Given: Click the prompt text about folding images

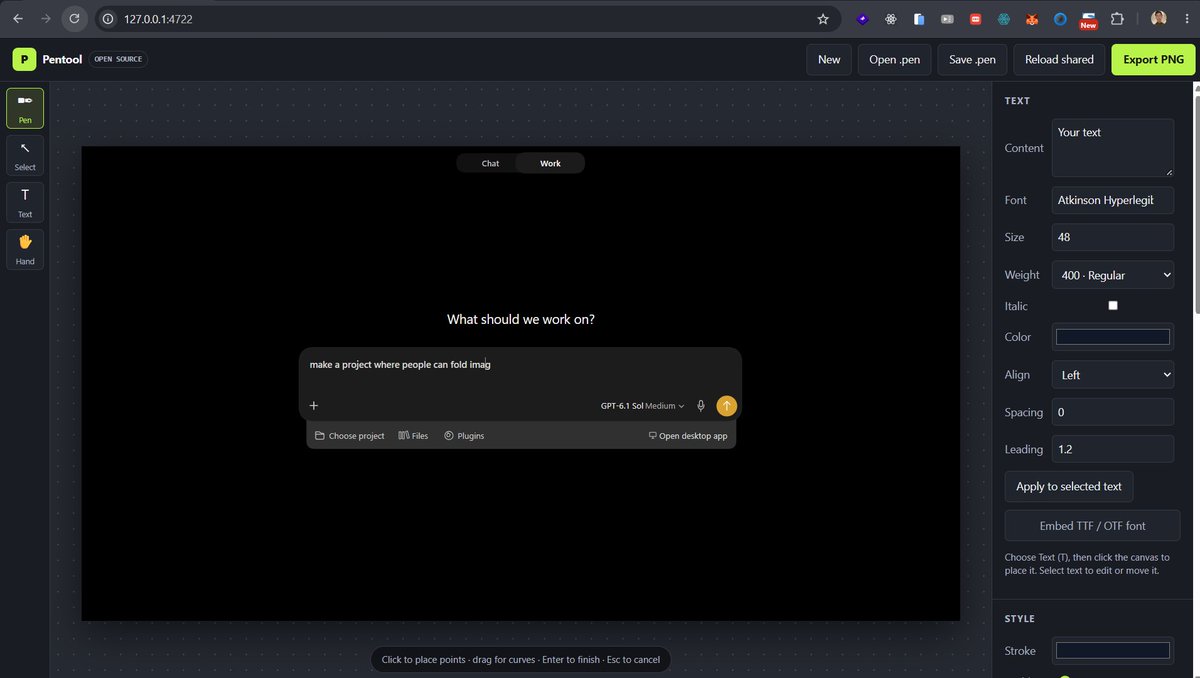Looking at the screenshot, I should pos(400,364).
